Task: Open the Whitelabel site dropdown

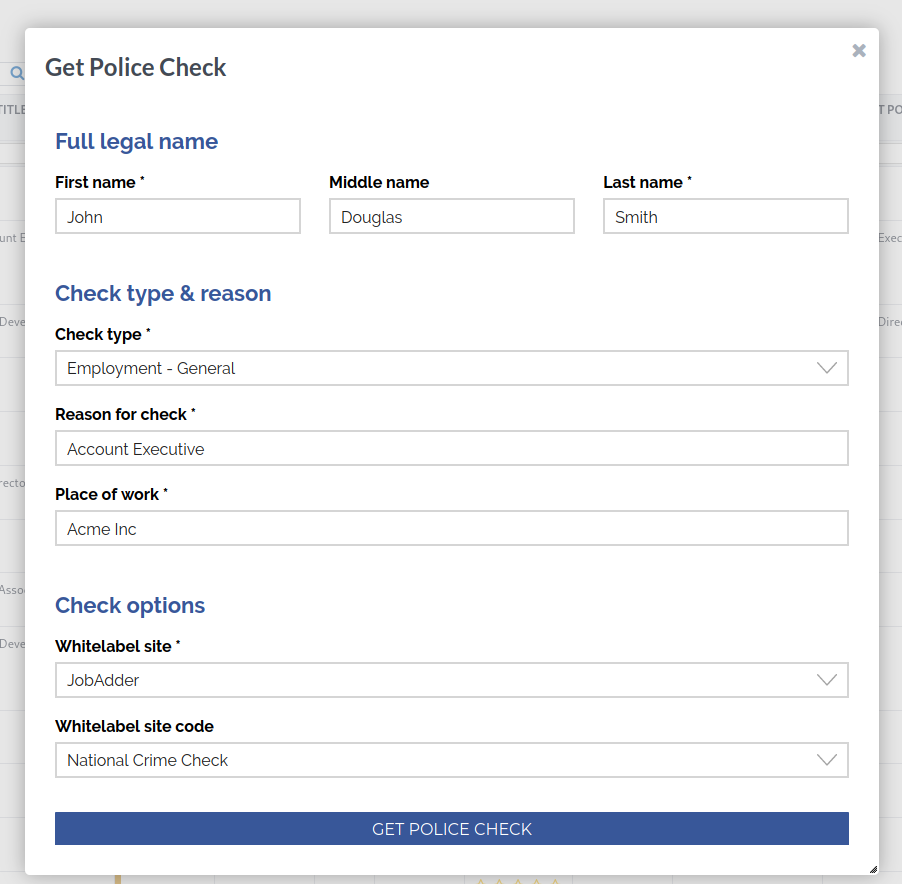Action: click(x=451, y=680)
